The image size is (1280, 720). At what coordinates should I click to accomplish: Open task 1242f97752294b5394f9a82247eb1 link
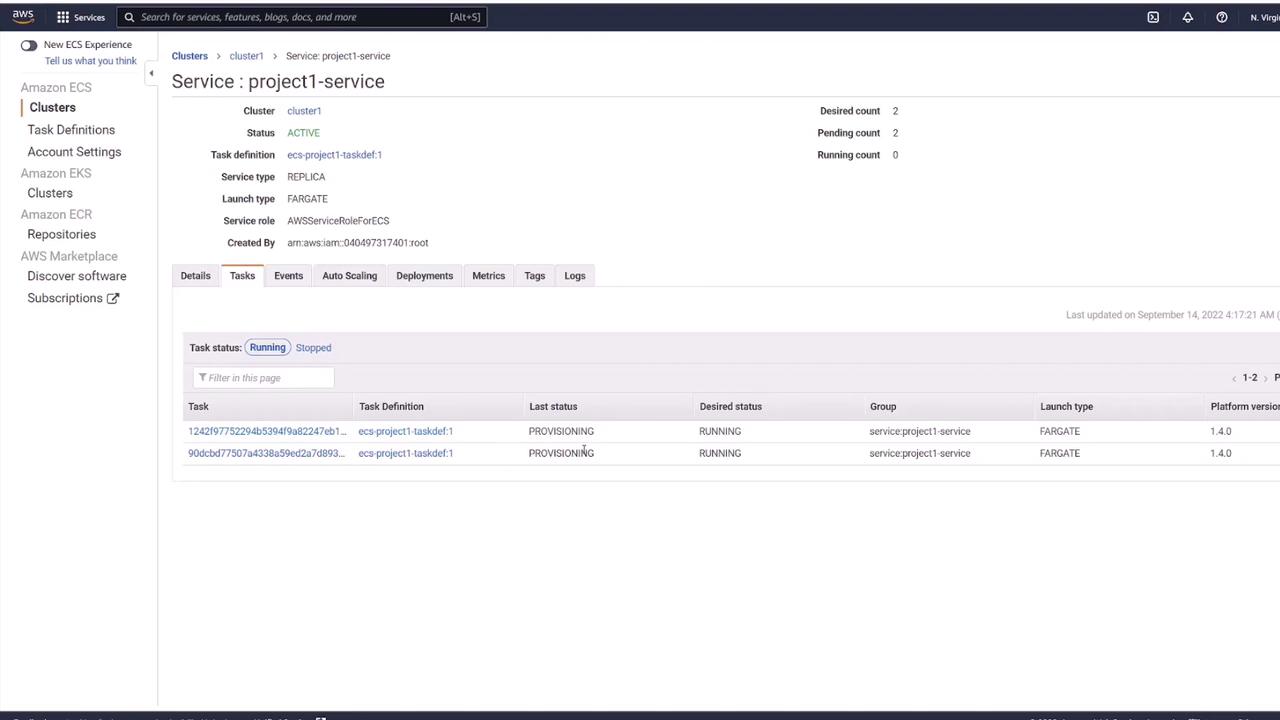(x=267, y=431)
